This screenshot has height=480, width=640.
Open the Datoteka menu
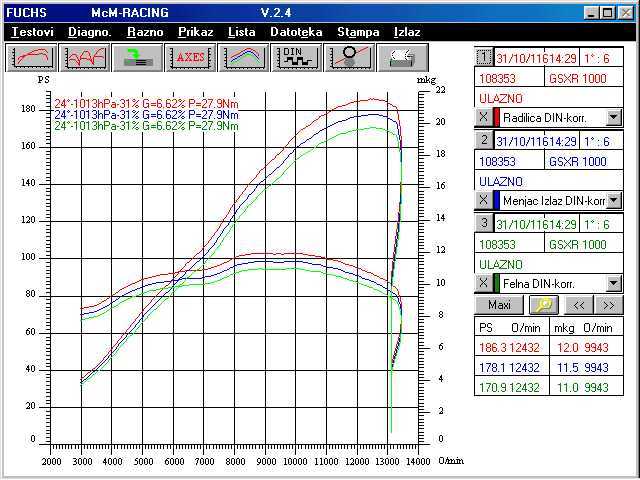296,32
